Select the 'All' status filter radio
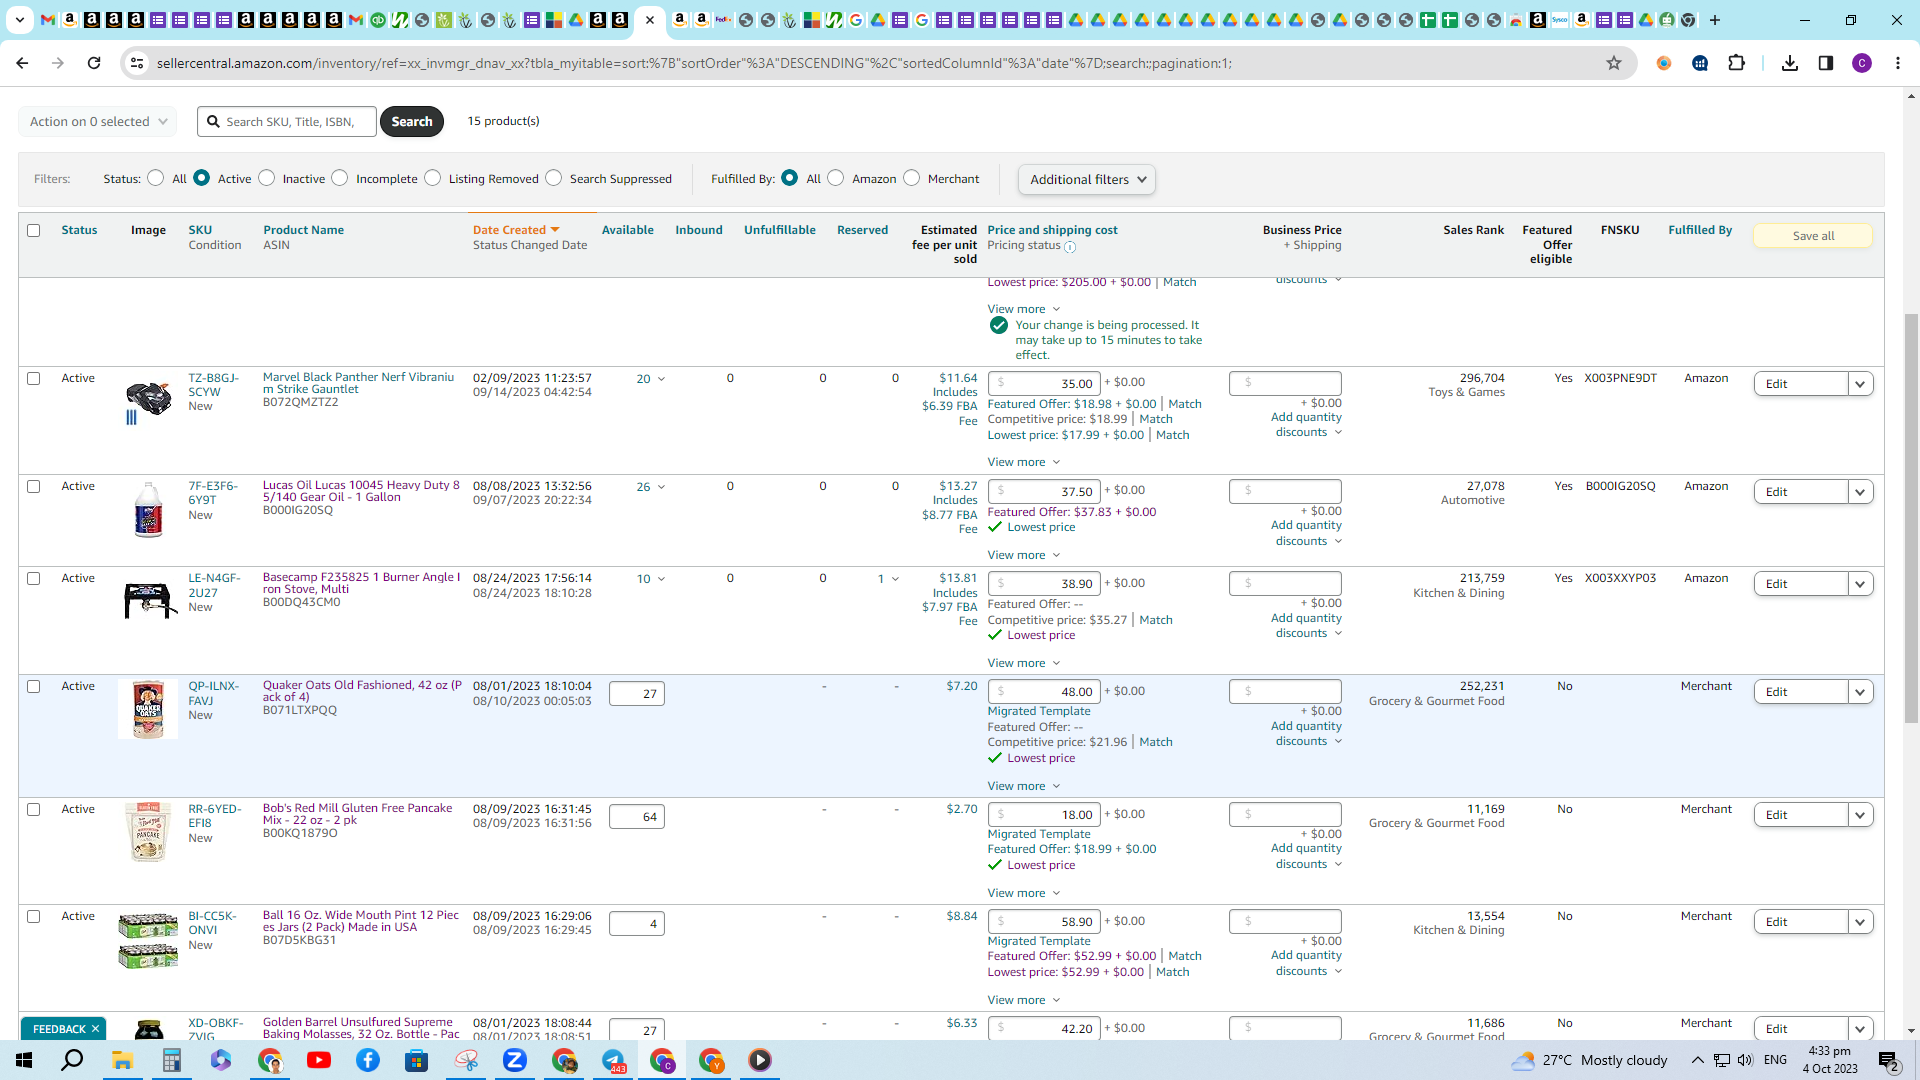Image resolution: width=1920 pixels, height=1080 pixels. 155,178
